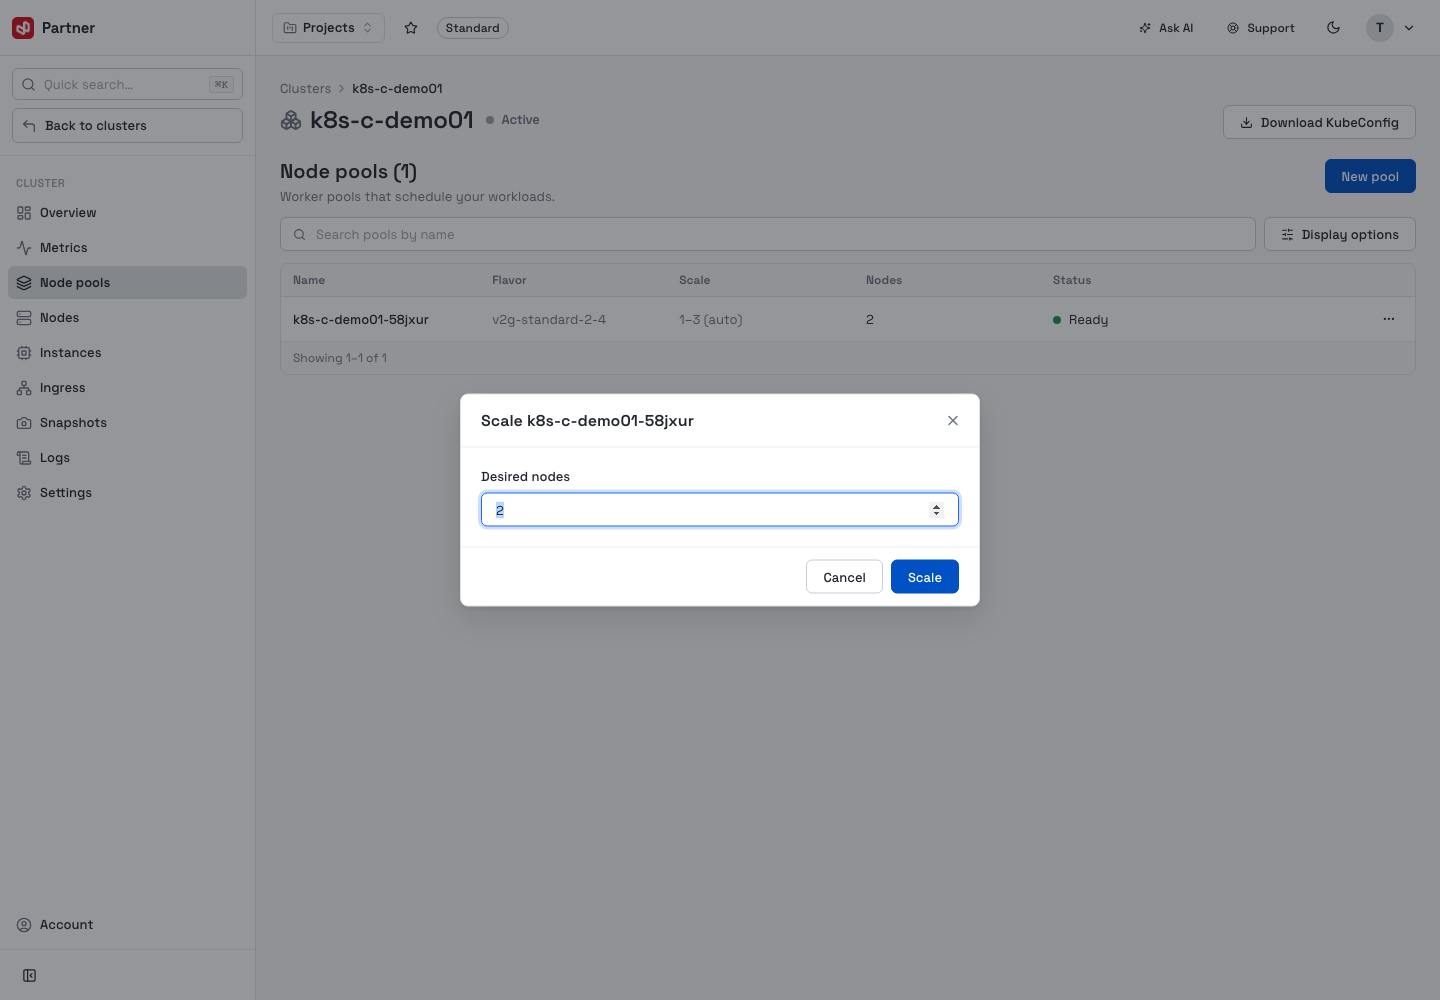Open Ask AI sparkle assistant
The width and height of the screenshot is (1440, 1000).
tap(1166, 28)
